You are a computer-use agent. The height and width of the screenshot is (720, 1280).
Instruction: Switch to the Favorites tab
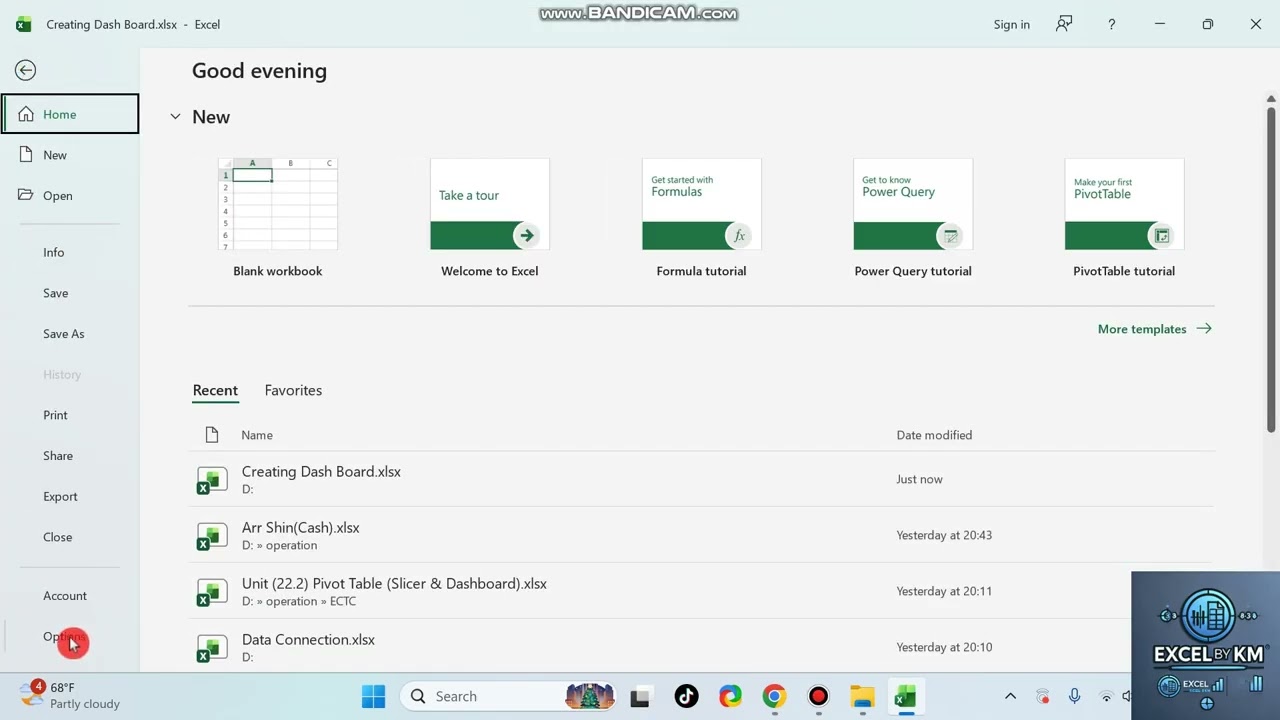click(x=293, y=390)
